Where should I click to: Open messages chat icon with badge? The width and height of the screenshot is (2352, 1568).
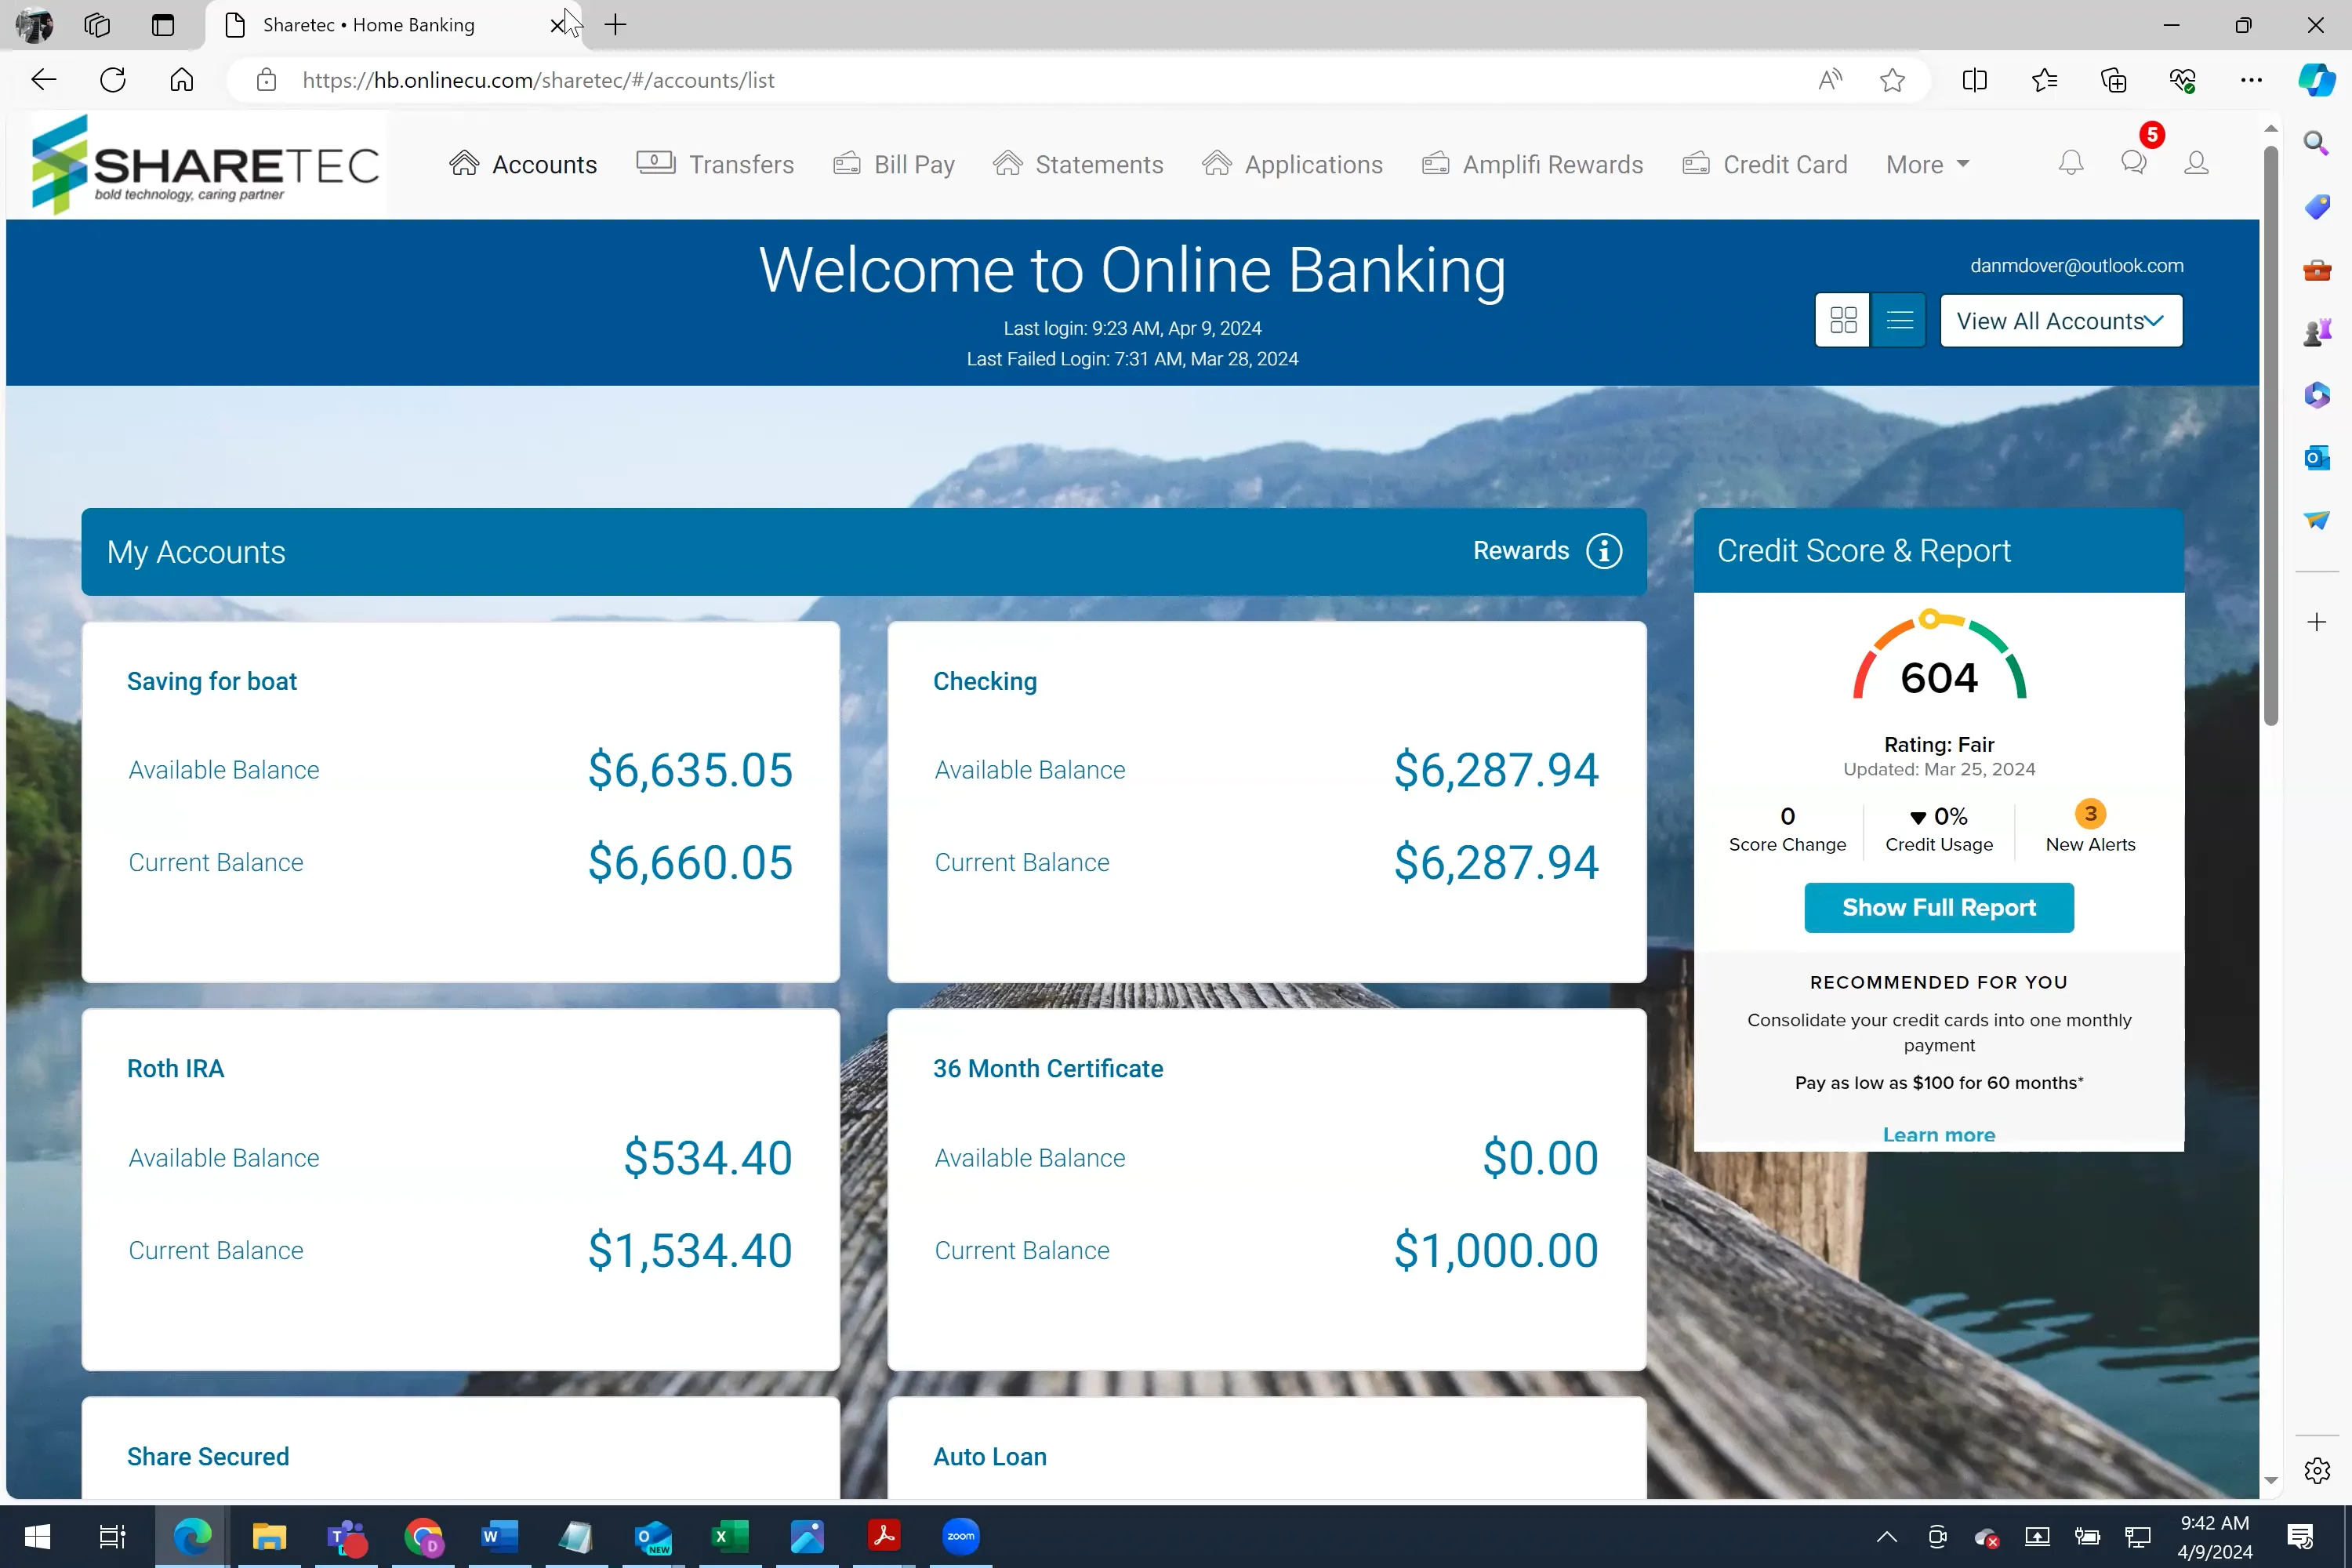point(2134,163)
